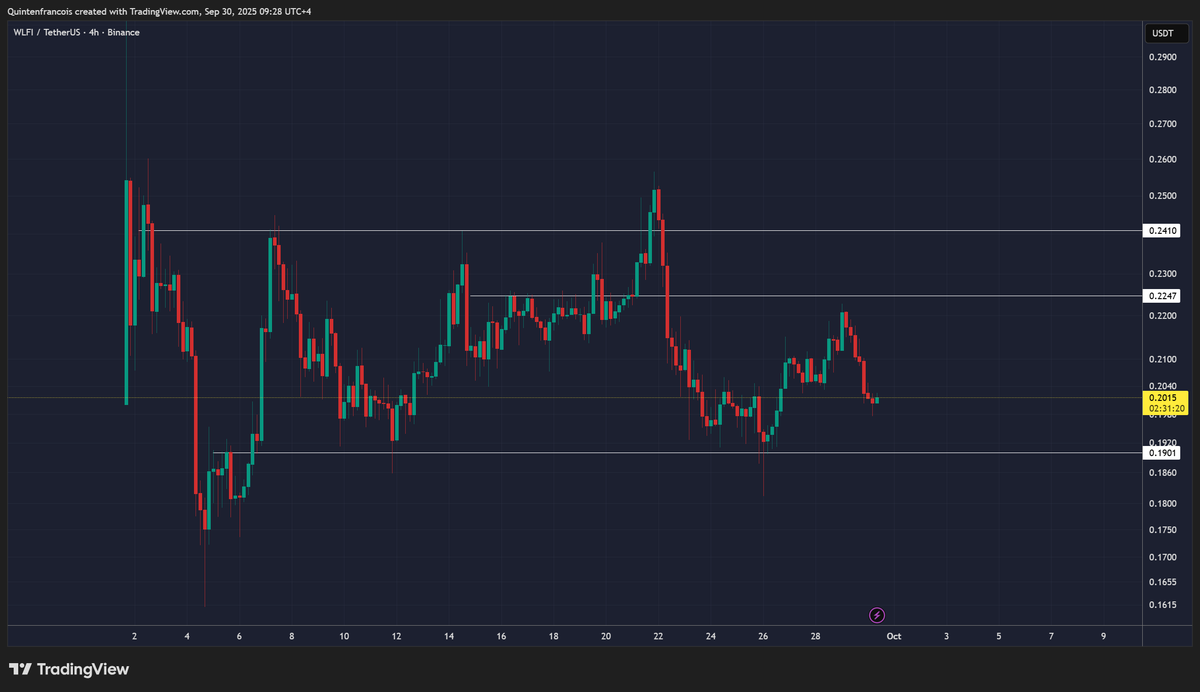
Task: Click the 0.2600 price axis label
Action: tap(1163, 159)
